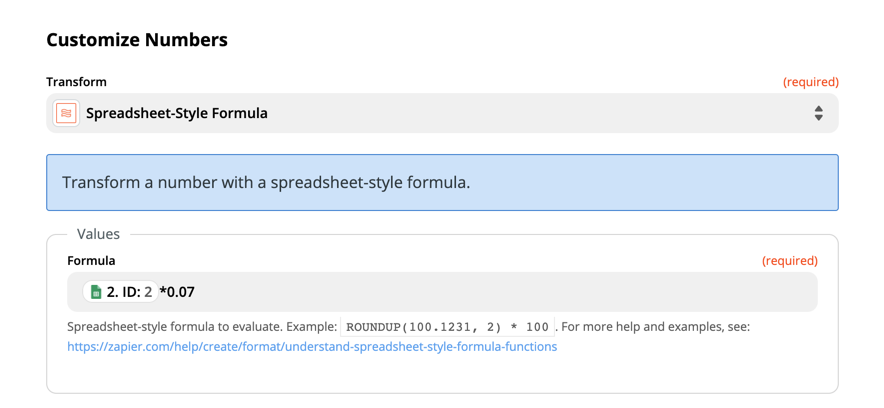
Task: Click the down arrow of the Transform selector
Action: point(819,118)
